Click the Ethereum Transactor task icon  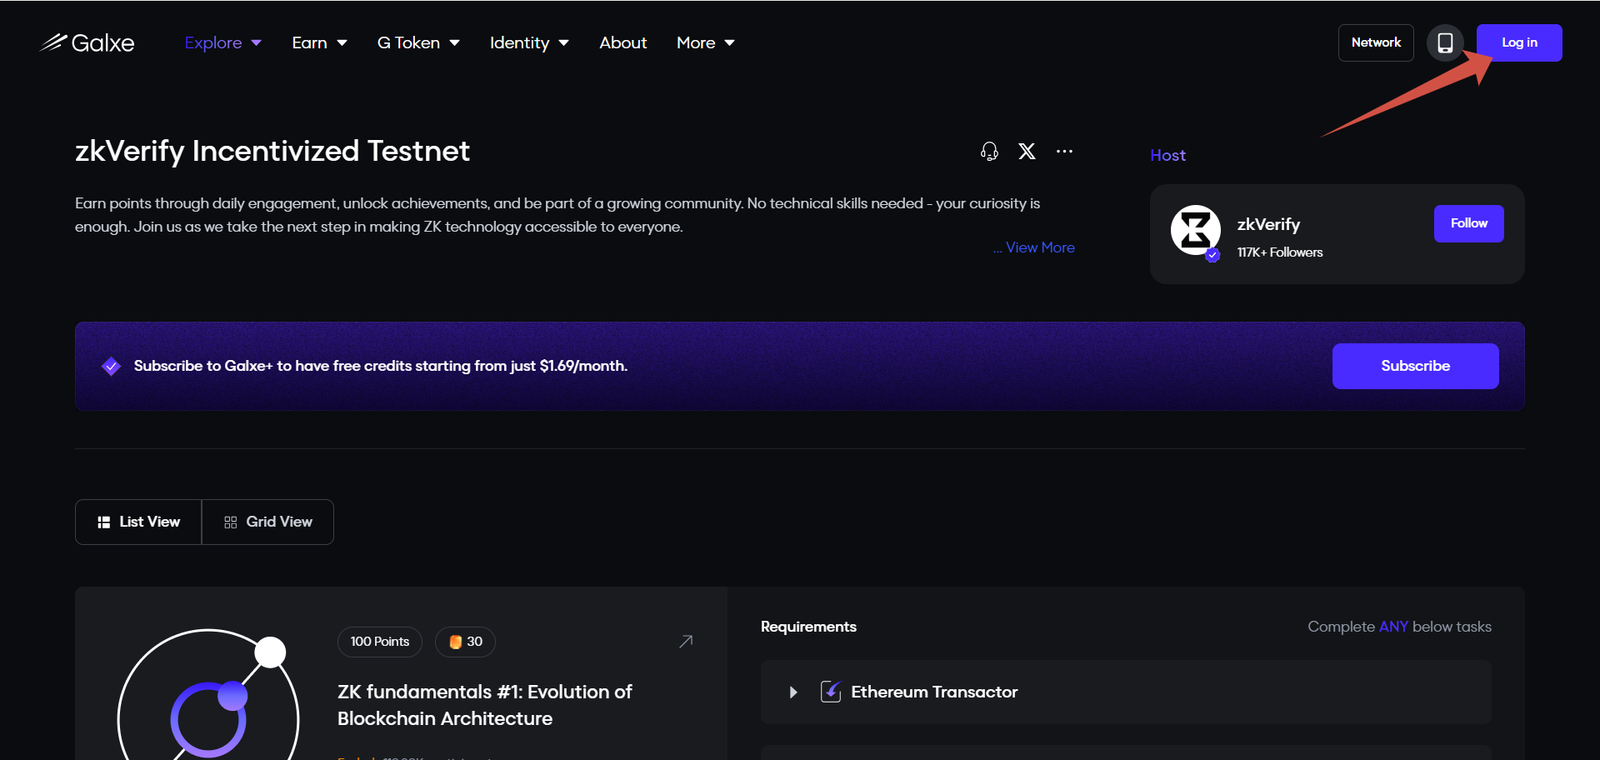[830, 692]
